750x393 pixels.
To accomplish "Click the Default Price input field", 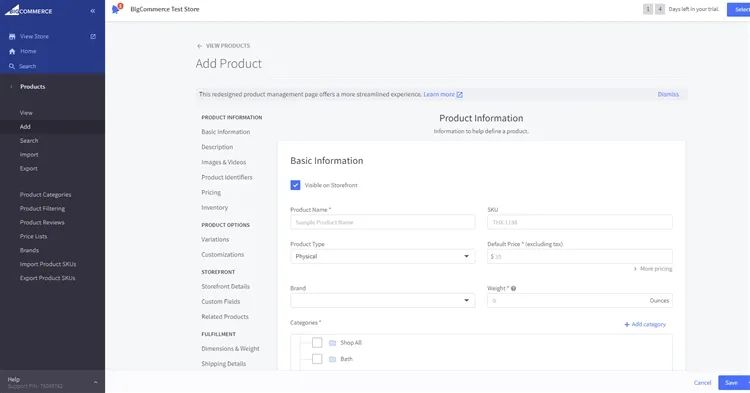I will pos(580,256).
